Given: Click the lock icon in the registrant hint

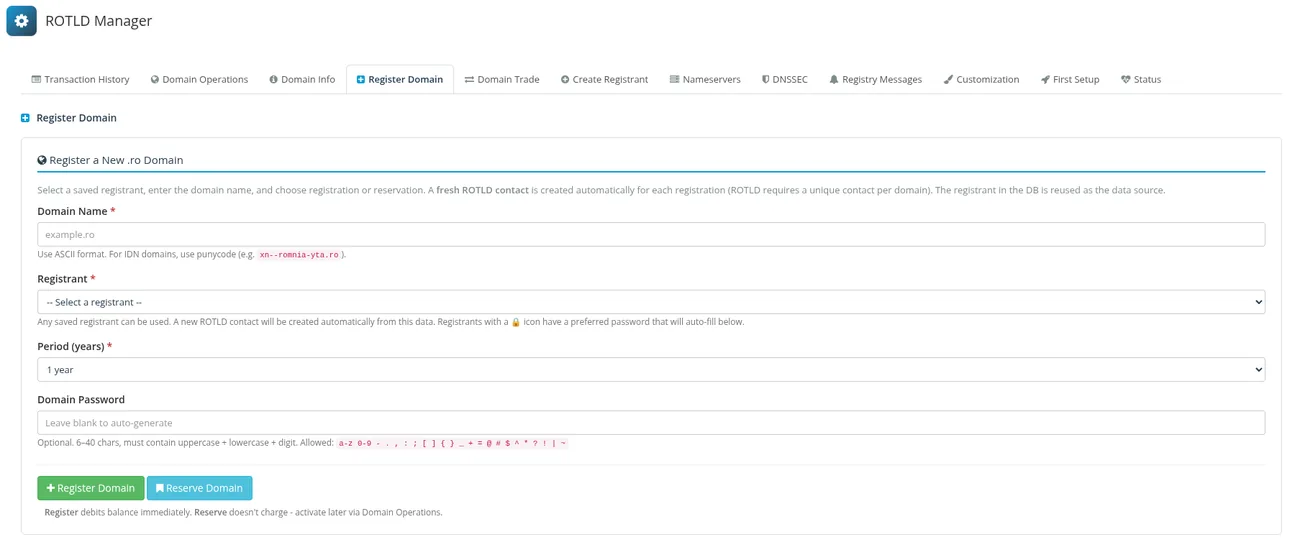Looking at the screenshot, I should click(516, 322).
